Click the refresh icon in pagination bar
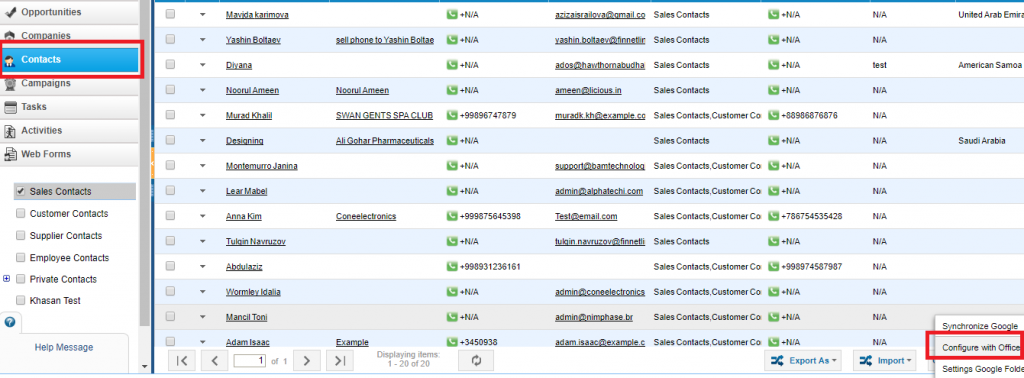The image size is (1024, 378). (476, 360)
